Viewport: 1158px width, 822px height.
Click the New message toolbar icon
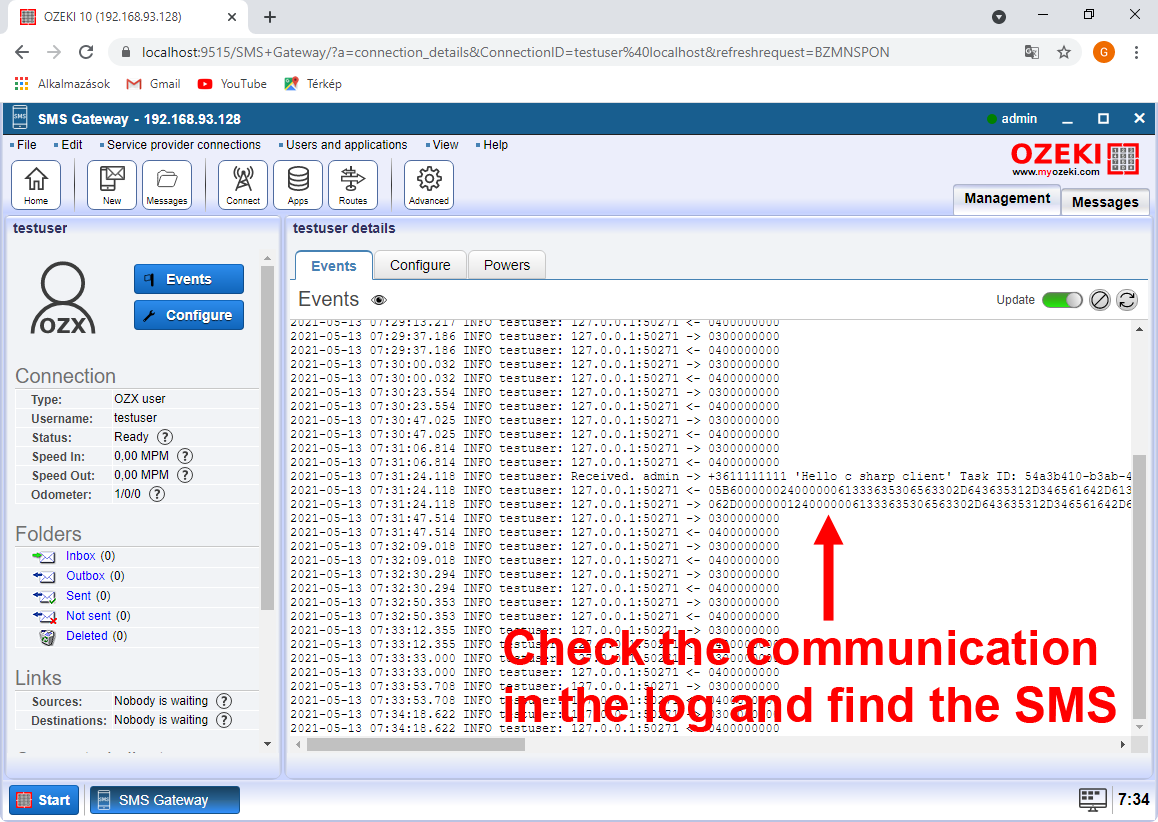[x=112, y=185]
